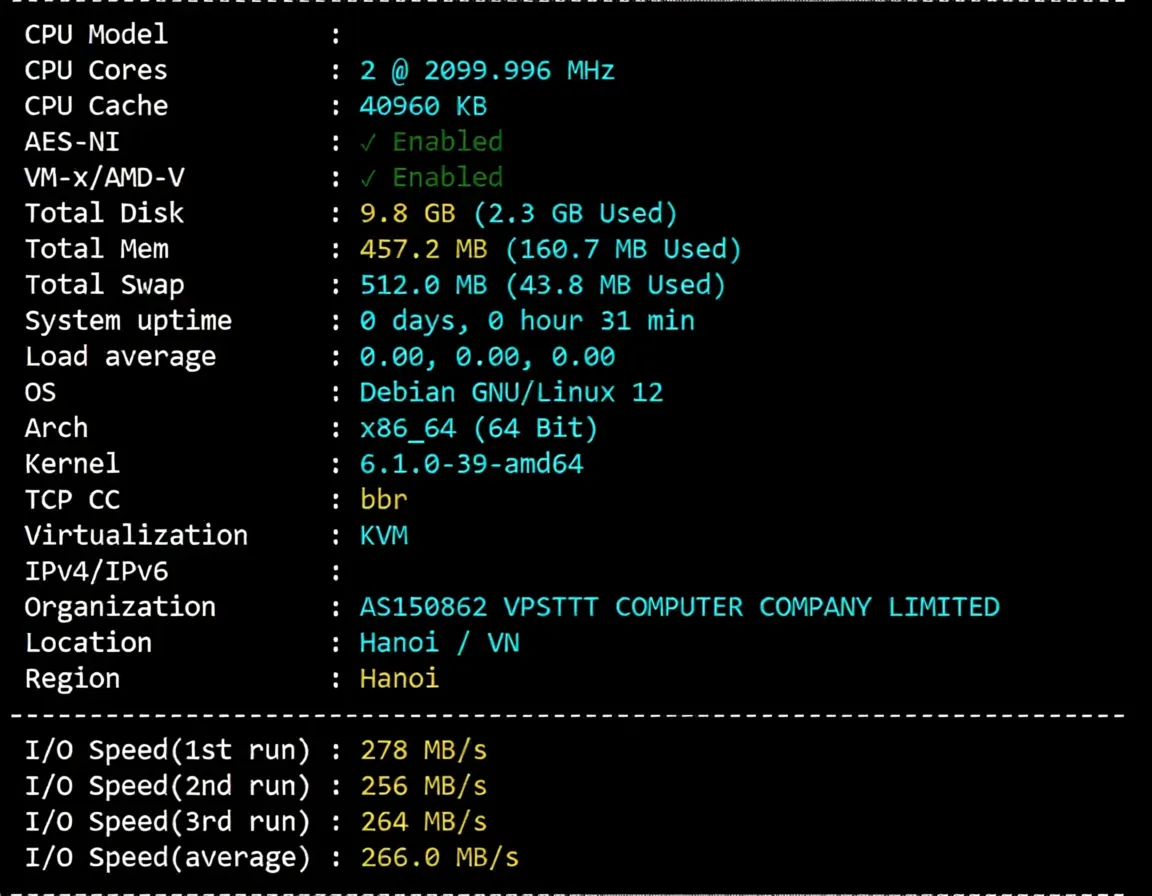The image size is (1152, 896).
Task: Click the Region Hanoi value
Action: [399, 679]
